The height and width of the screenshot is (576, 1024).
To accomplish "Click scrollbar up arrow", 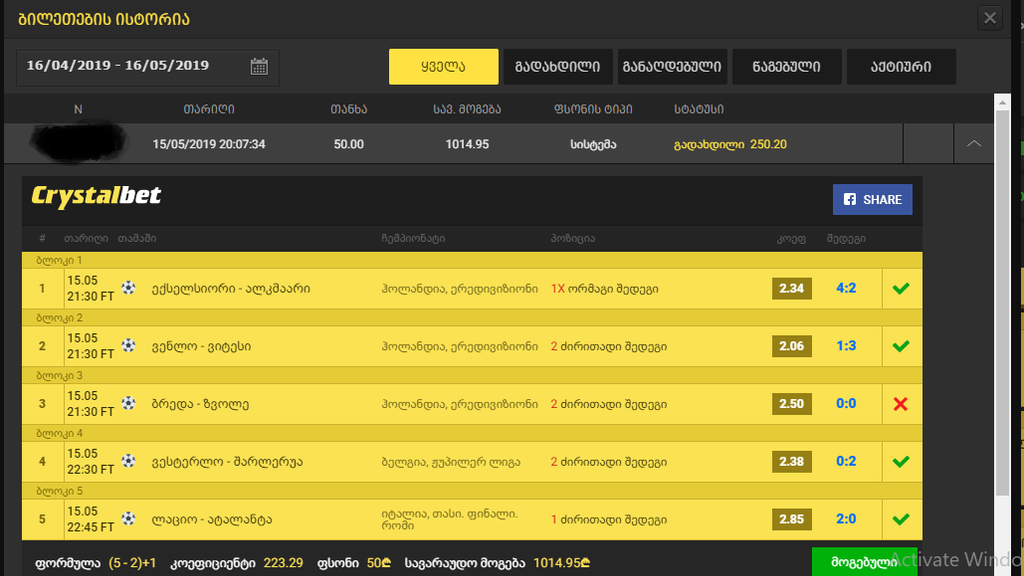I will [1002, 103].
